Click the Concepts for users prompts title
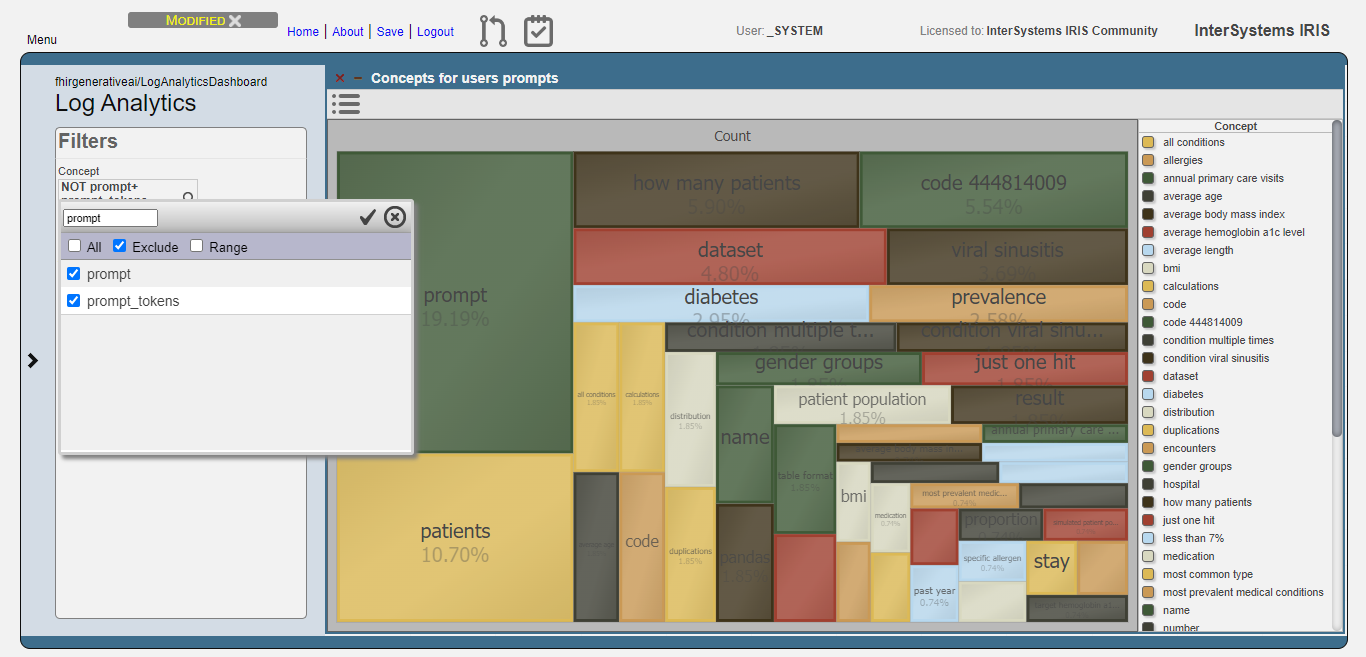 coord(465,78)
